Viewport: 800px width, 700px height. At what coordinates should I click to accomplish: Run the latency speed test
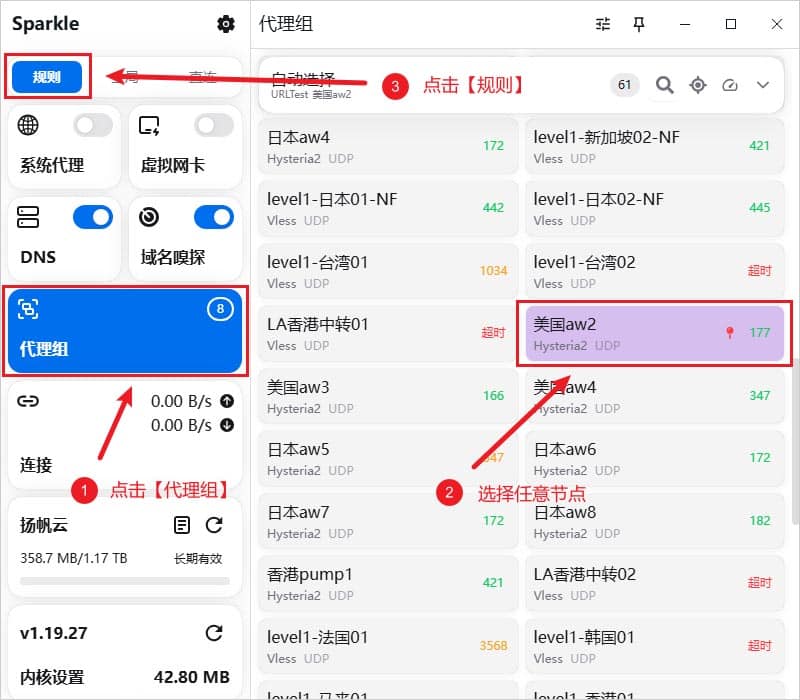(730, 85)
